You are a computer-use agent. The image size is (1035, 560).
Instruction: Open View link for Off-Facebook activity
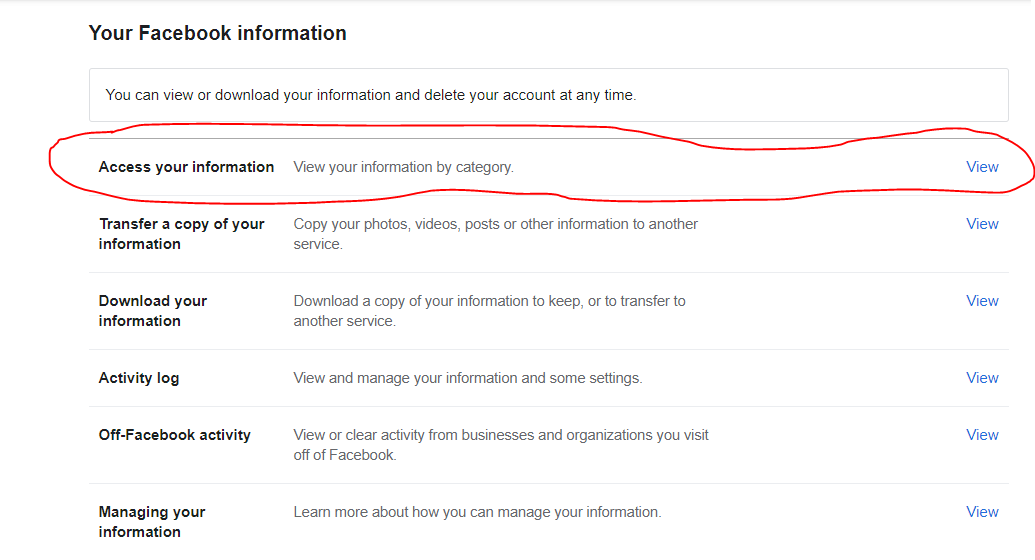pyautogui.click(x=982, y=435)
